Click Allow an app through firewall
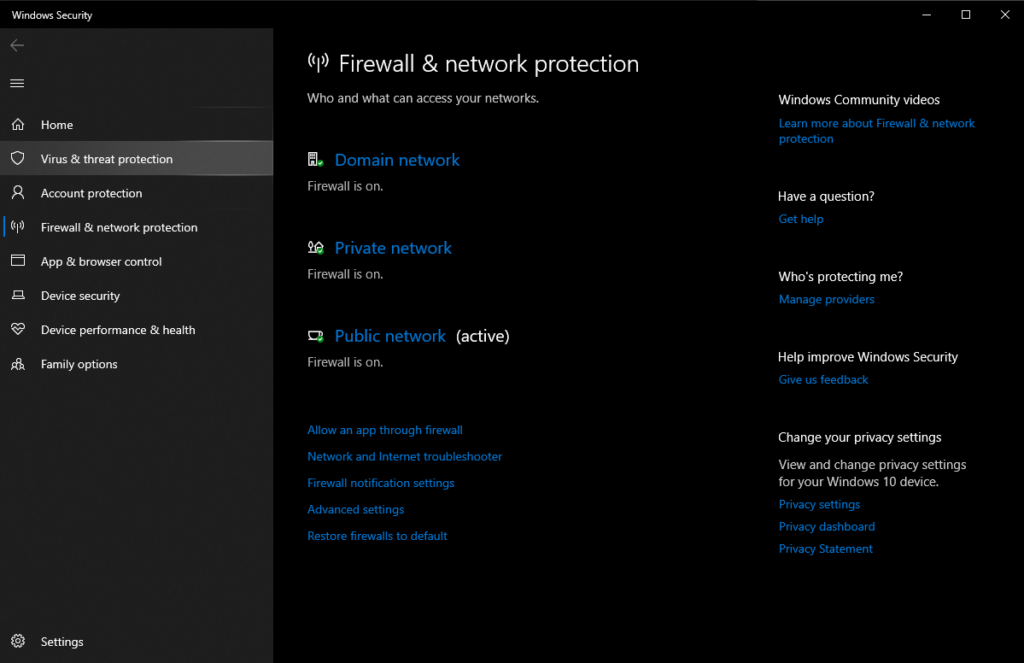Viewport: 1024px width, 663px height. 385,430
